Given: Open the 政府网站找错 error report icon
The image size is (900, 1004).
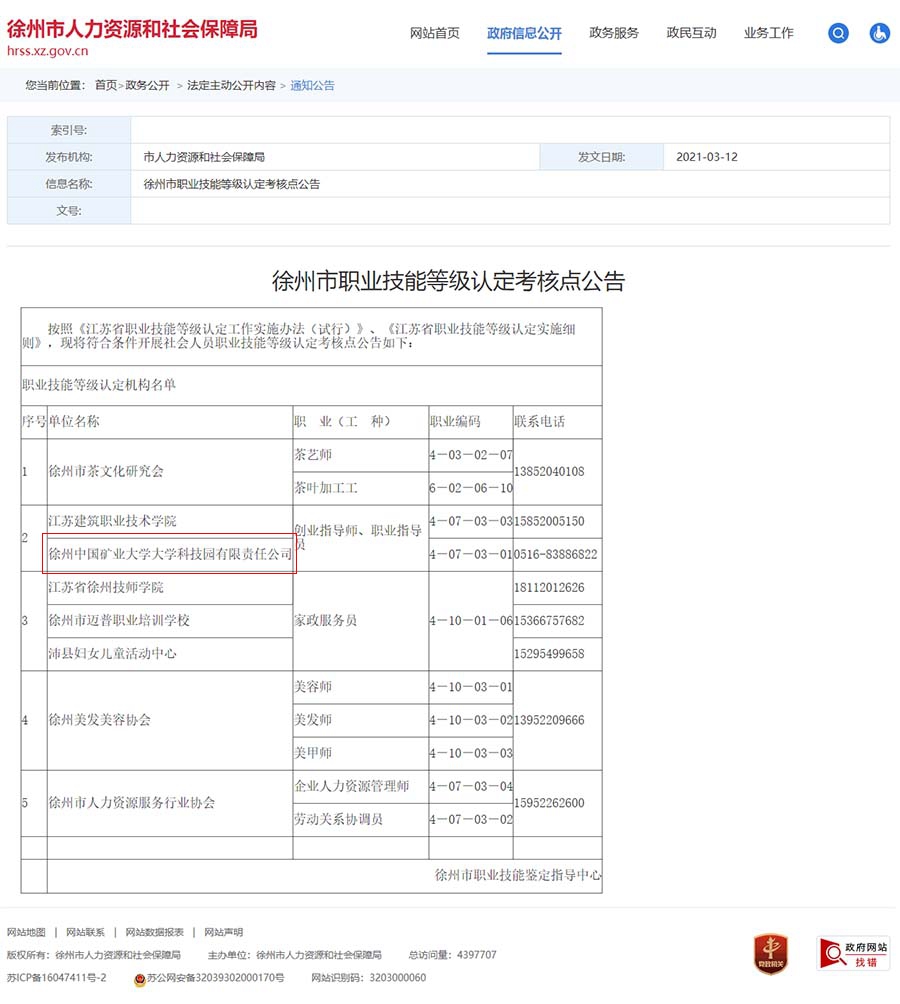Looking at the screenshot, I should coord(853,954).
